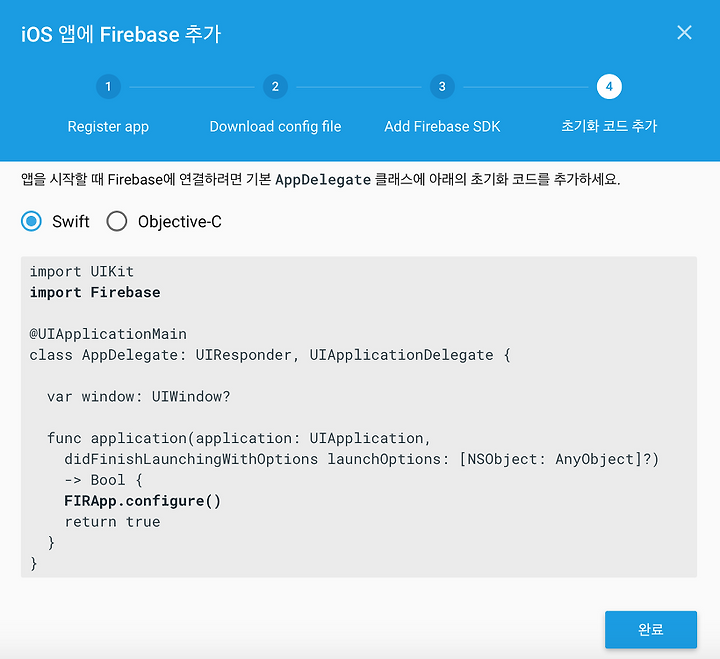720x659 pixels.
Task: Click the 'FIRApp.configure()' code line
Action: tap(142, 501)
